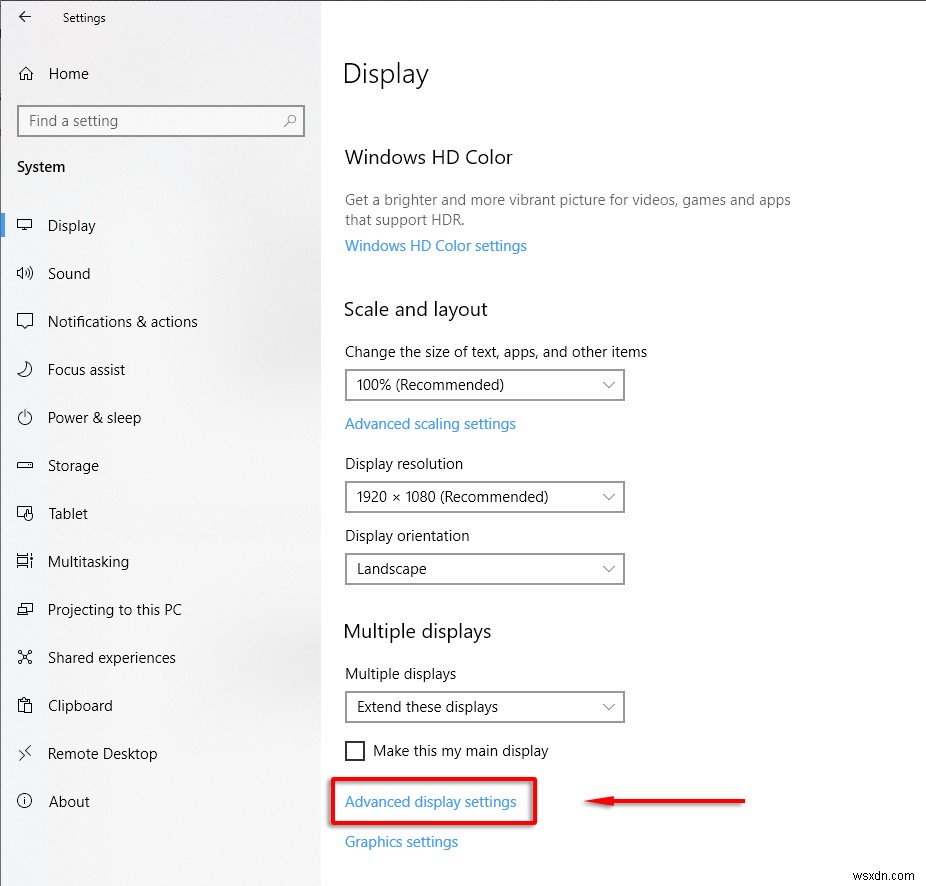Screen dimensions: 926x886
Task: Click inside the Find a setting search box
Action: click(150, 120)
